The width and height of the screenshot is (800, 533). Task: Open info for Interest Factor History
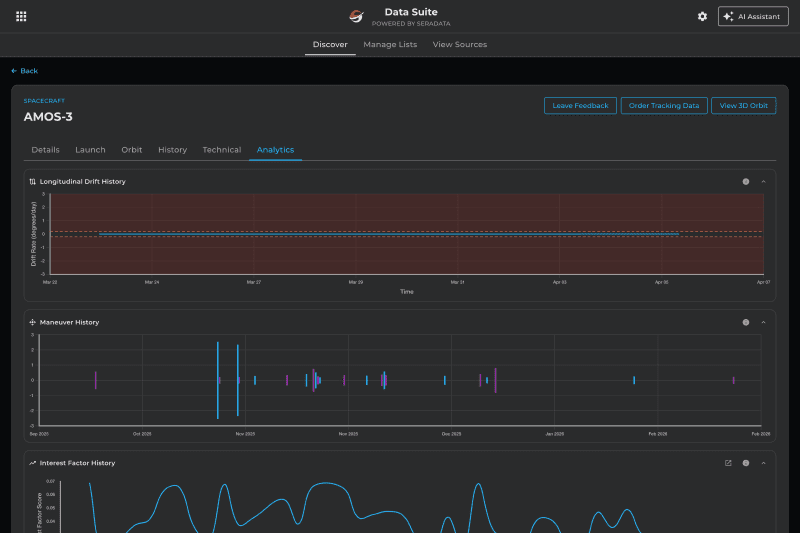746,463
